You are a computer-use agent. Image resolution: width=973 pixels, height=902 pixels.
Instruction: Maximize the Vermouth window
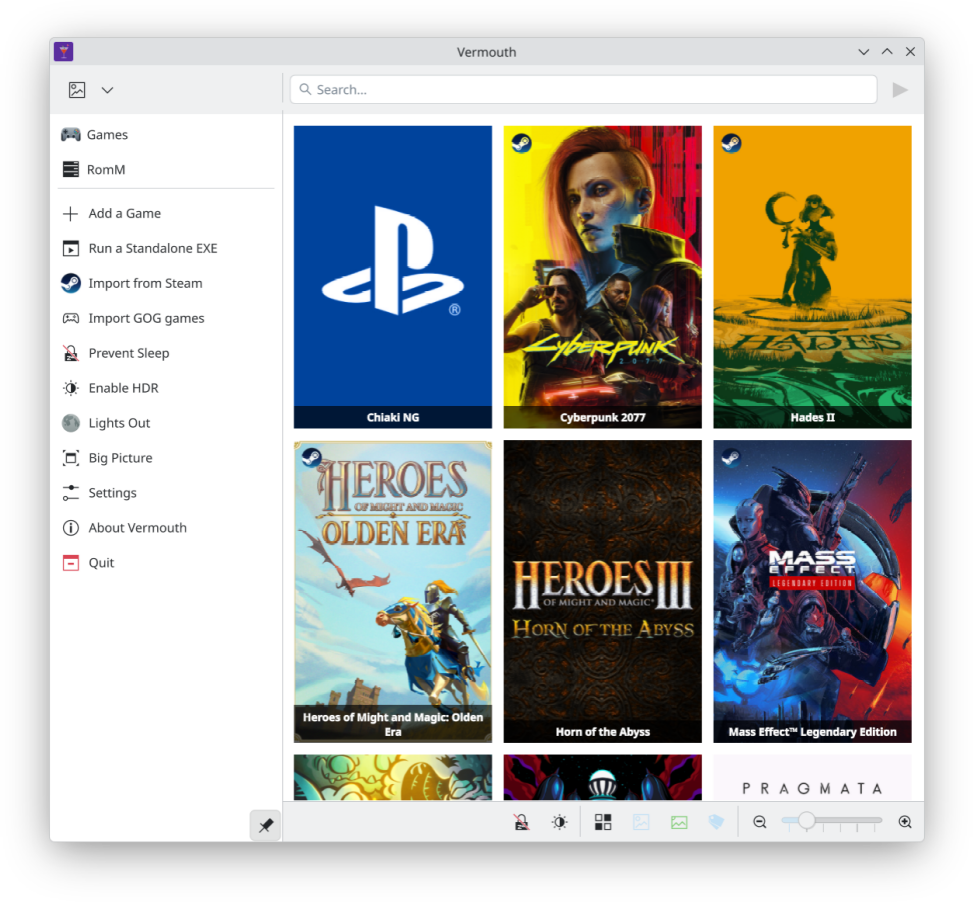click(x=887, y=51)
